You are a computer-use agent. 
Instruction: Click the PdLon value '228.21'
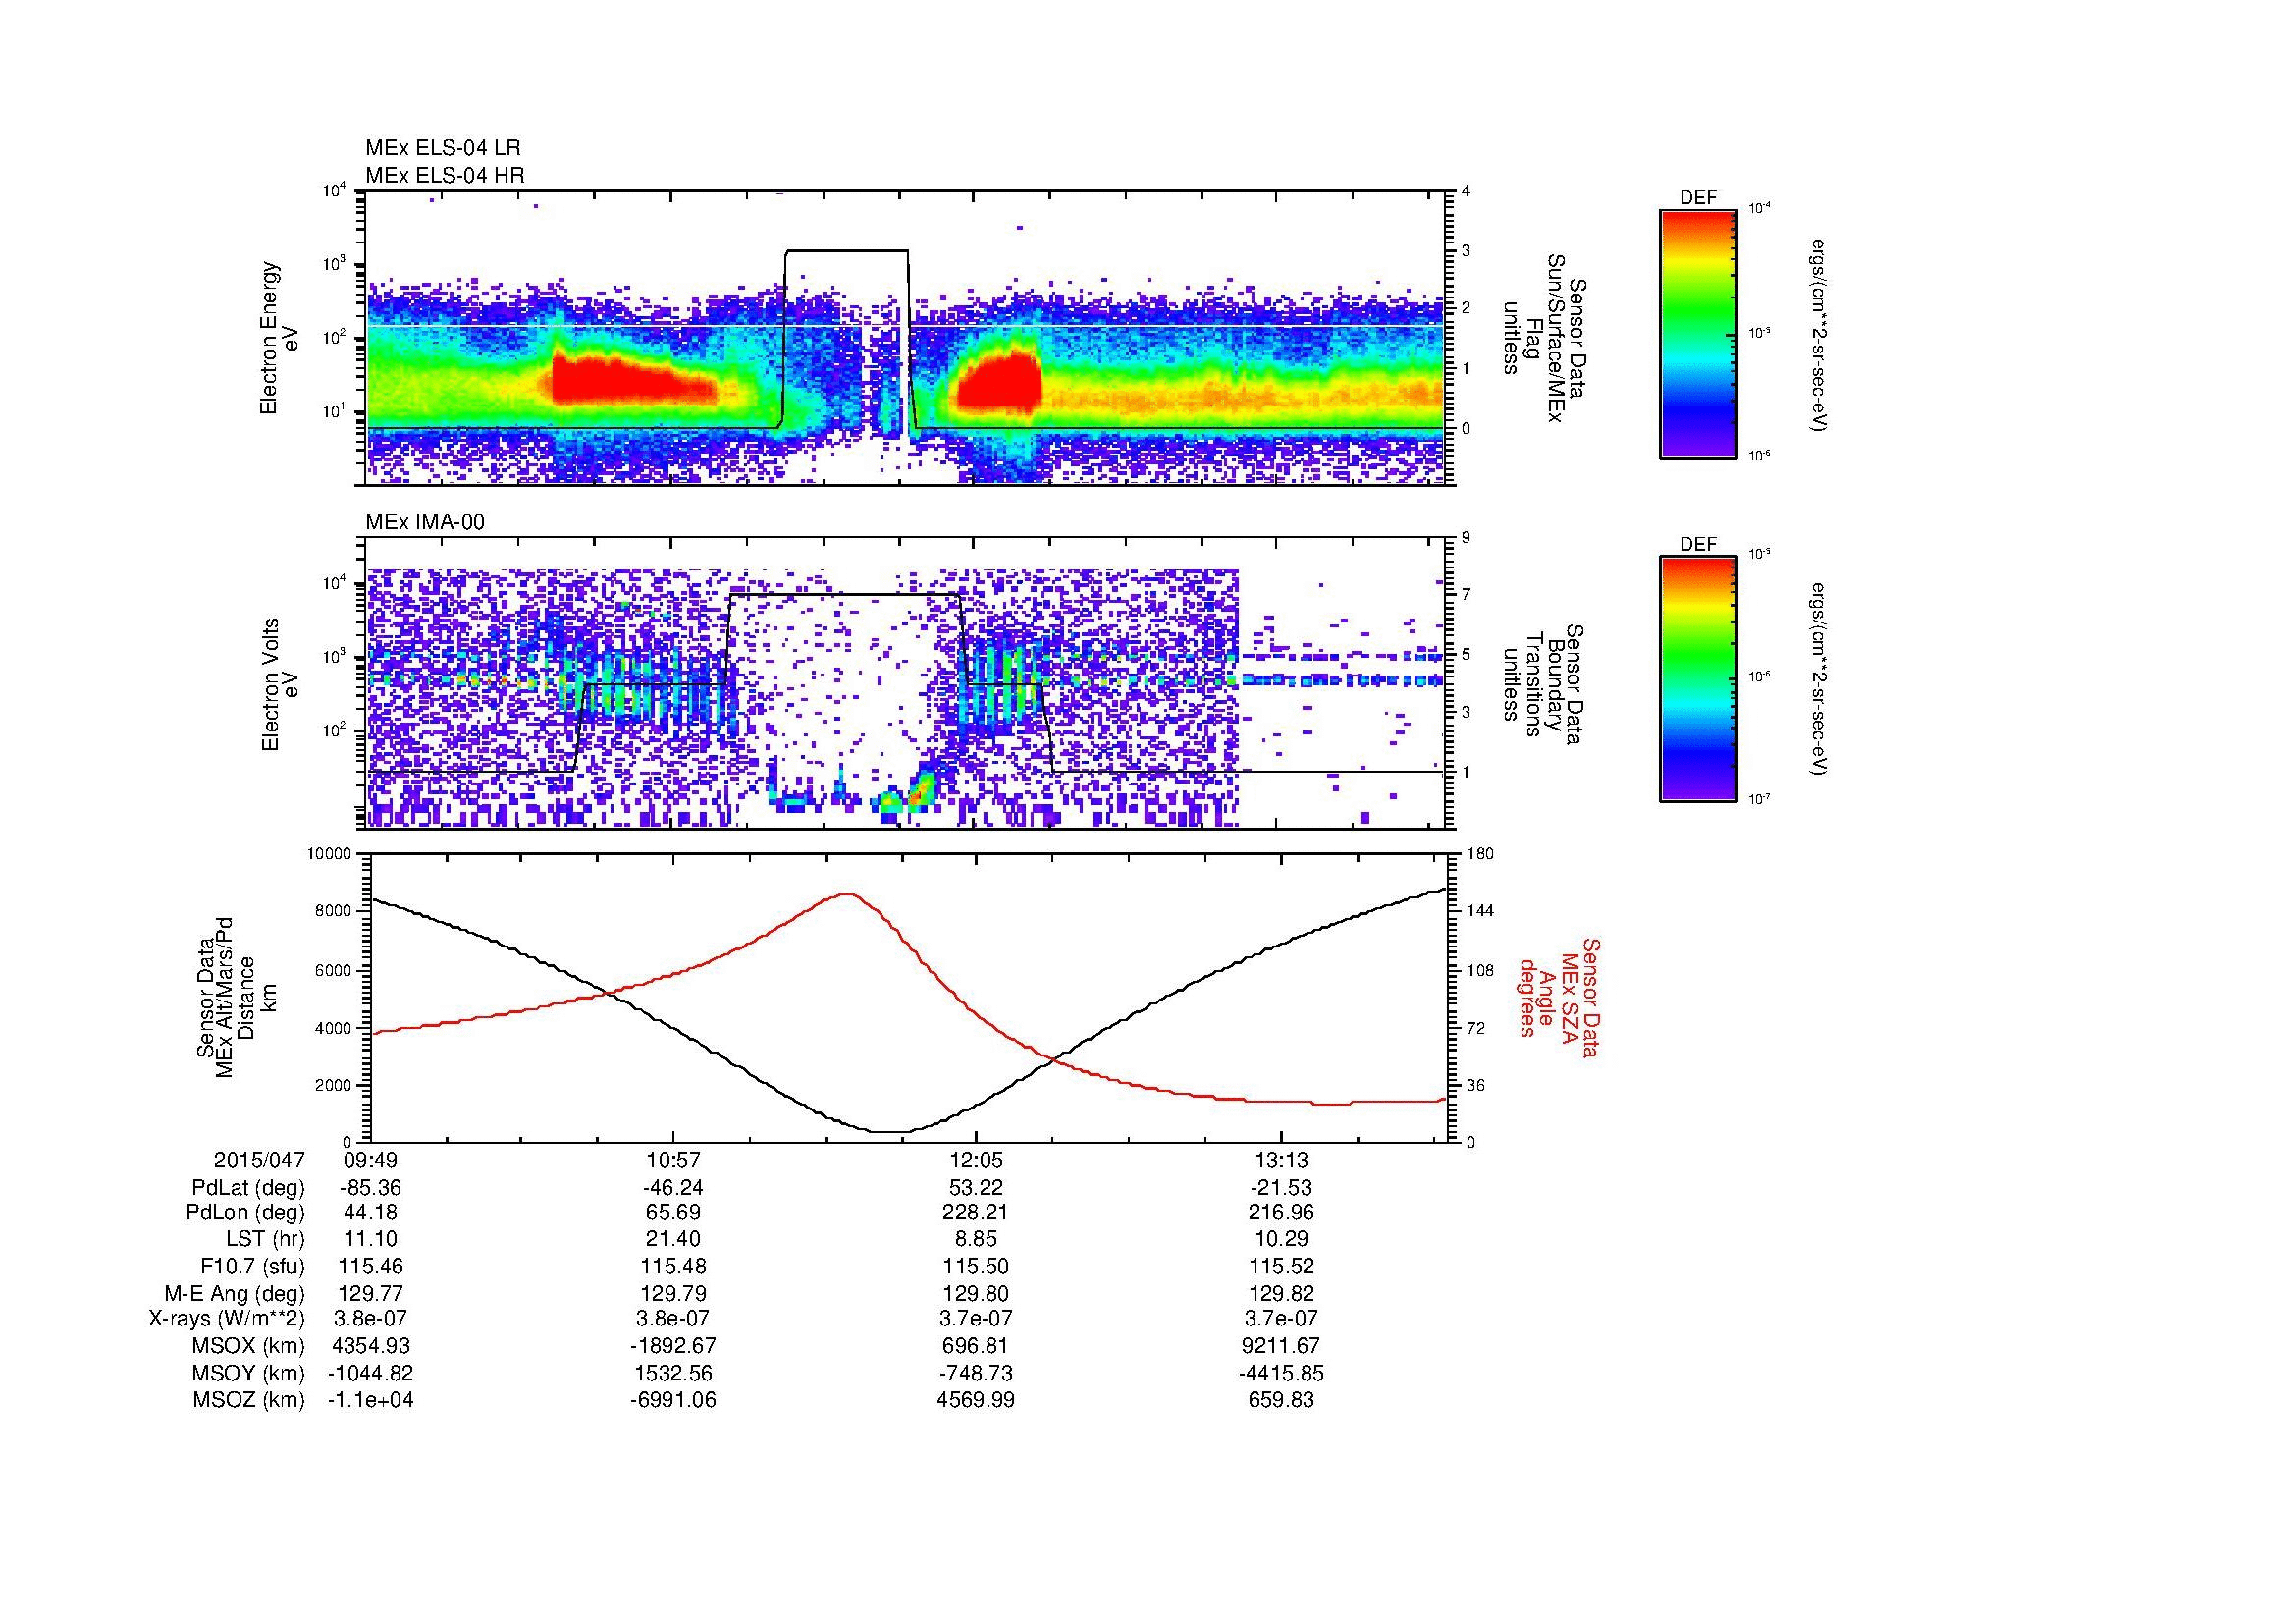976,1213
